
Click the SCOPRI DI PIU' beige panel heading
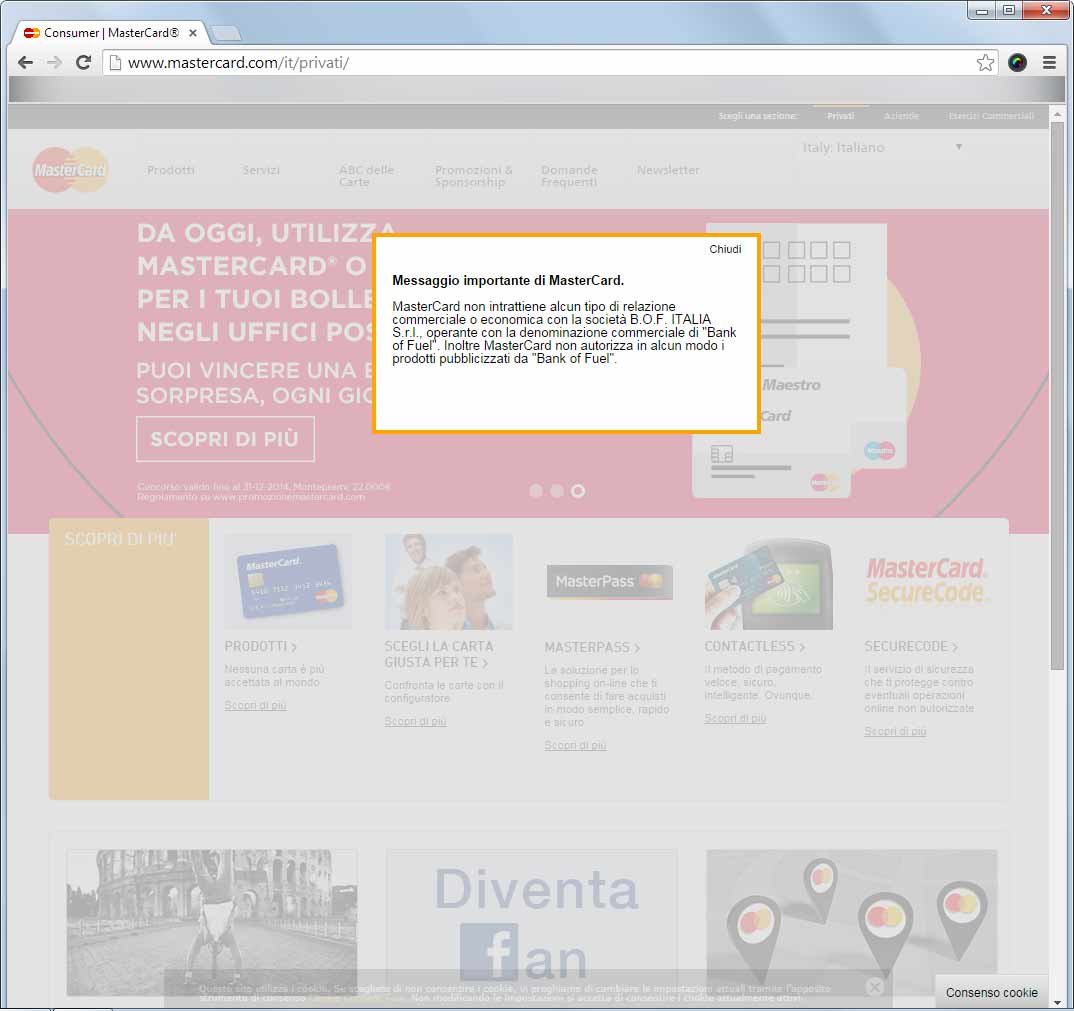[x=121, y=539]
